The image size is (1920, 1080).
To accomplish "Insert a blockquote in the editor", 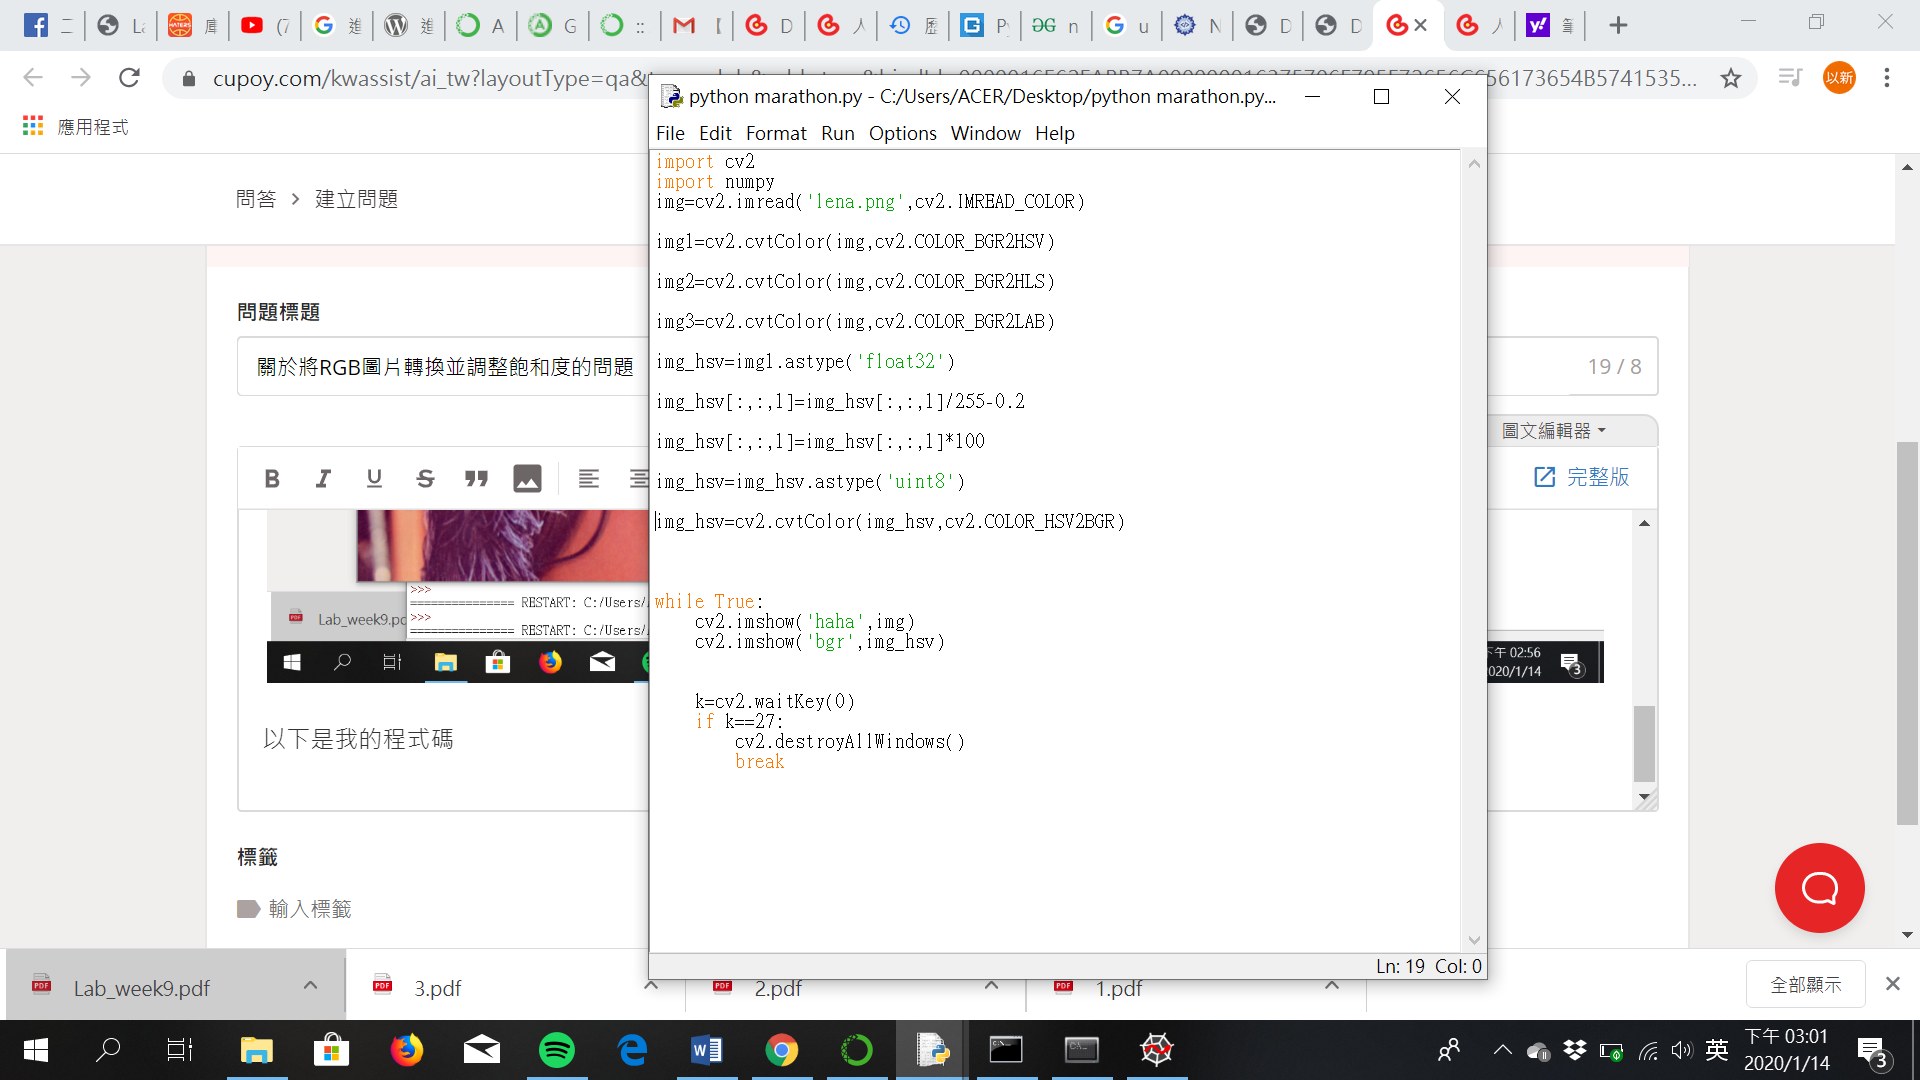I will coord(476,479).
